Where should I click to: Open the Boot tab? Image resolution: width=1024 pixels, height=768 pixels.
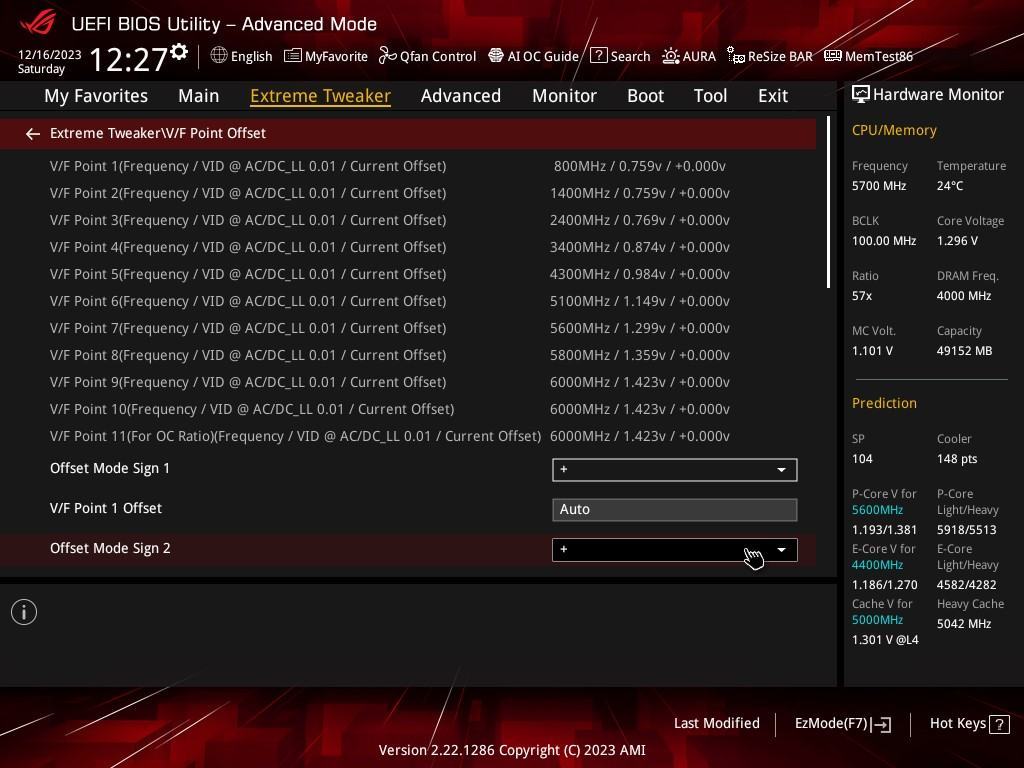coord(645,96)
